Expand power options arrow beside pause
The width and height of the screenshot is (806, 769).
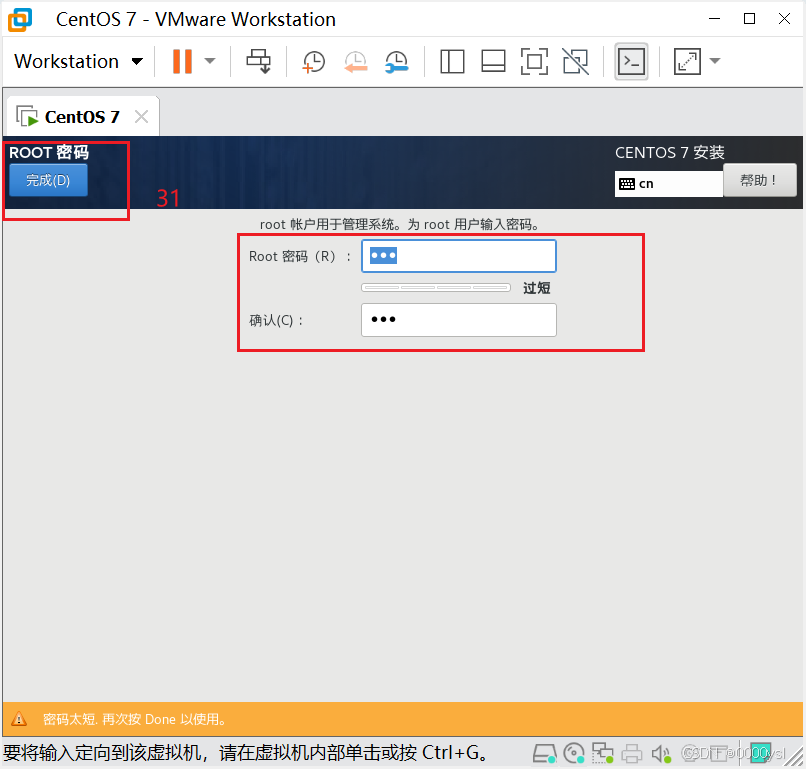click(210, 61)
